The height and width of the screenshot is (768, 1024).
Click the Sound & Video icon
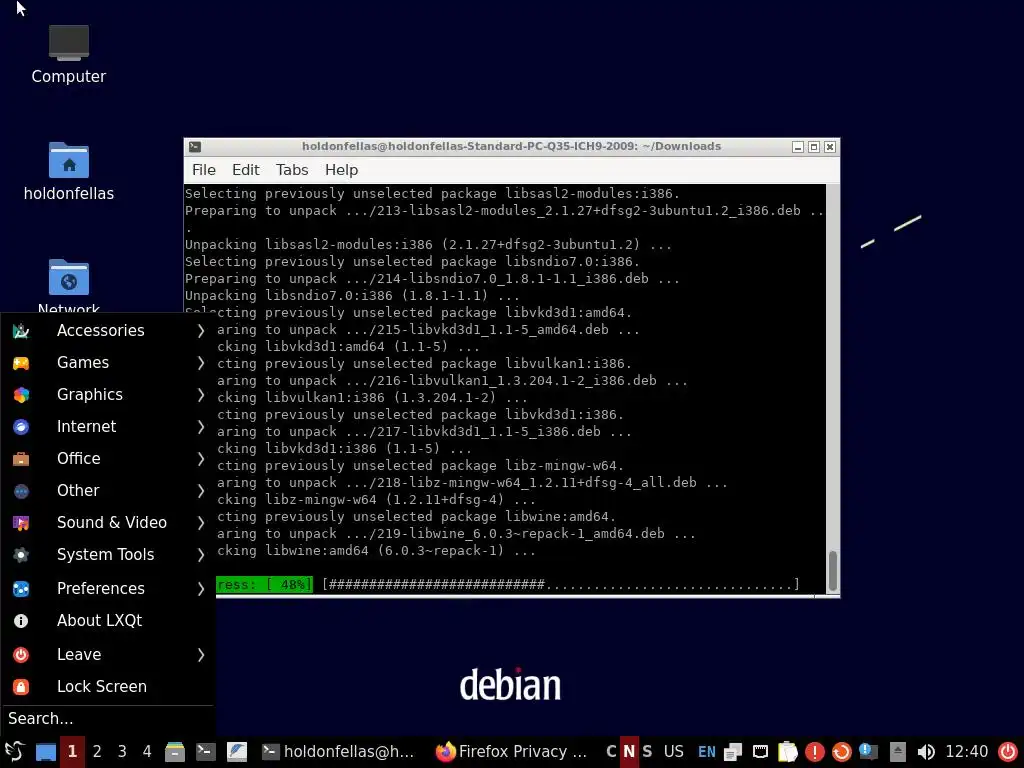[x=21, y=522]
